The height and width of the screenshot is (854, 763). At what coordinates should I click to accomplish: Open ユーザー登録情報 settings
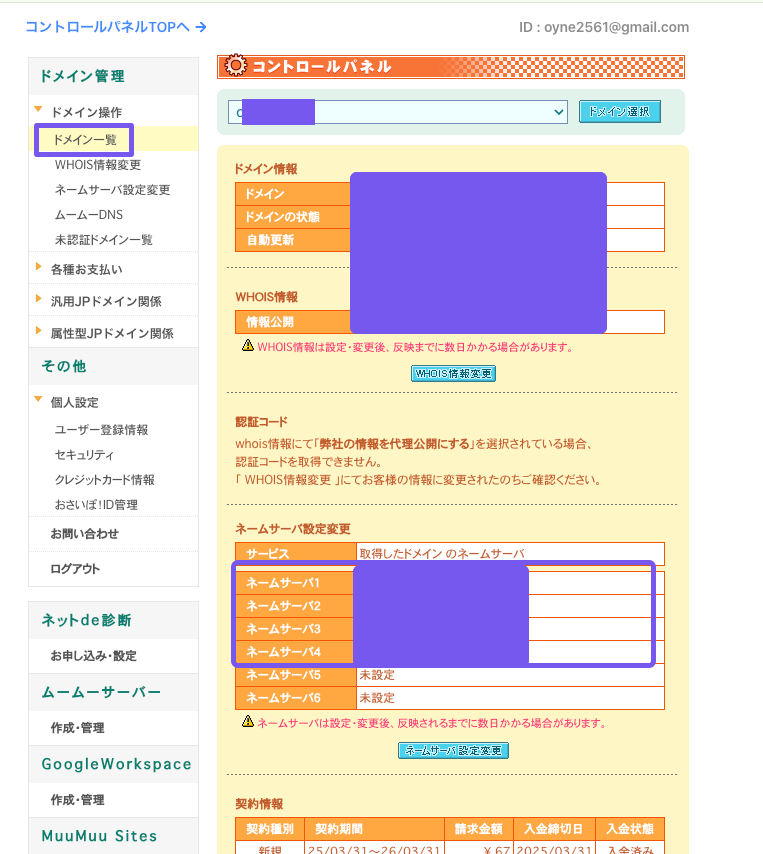101,430
